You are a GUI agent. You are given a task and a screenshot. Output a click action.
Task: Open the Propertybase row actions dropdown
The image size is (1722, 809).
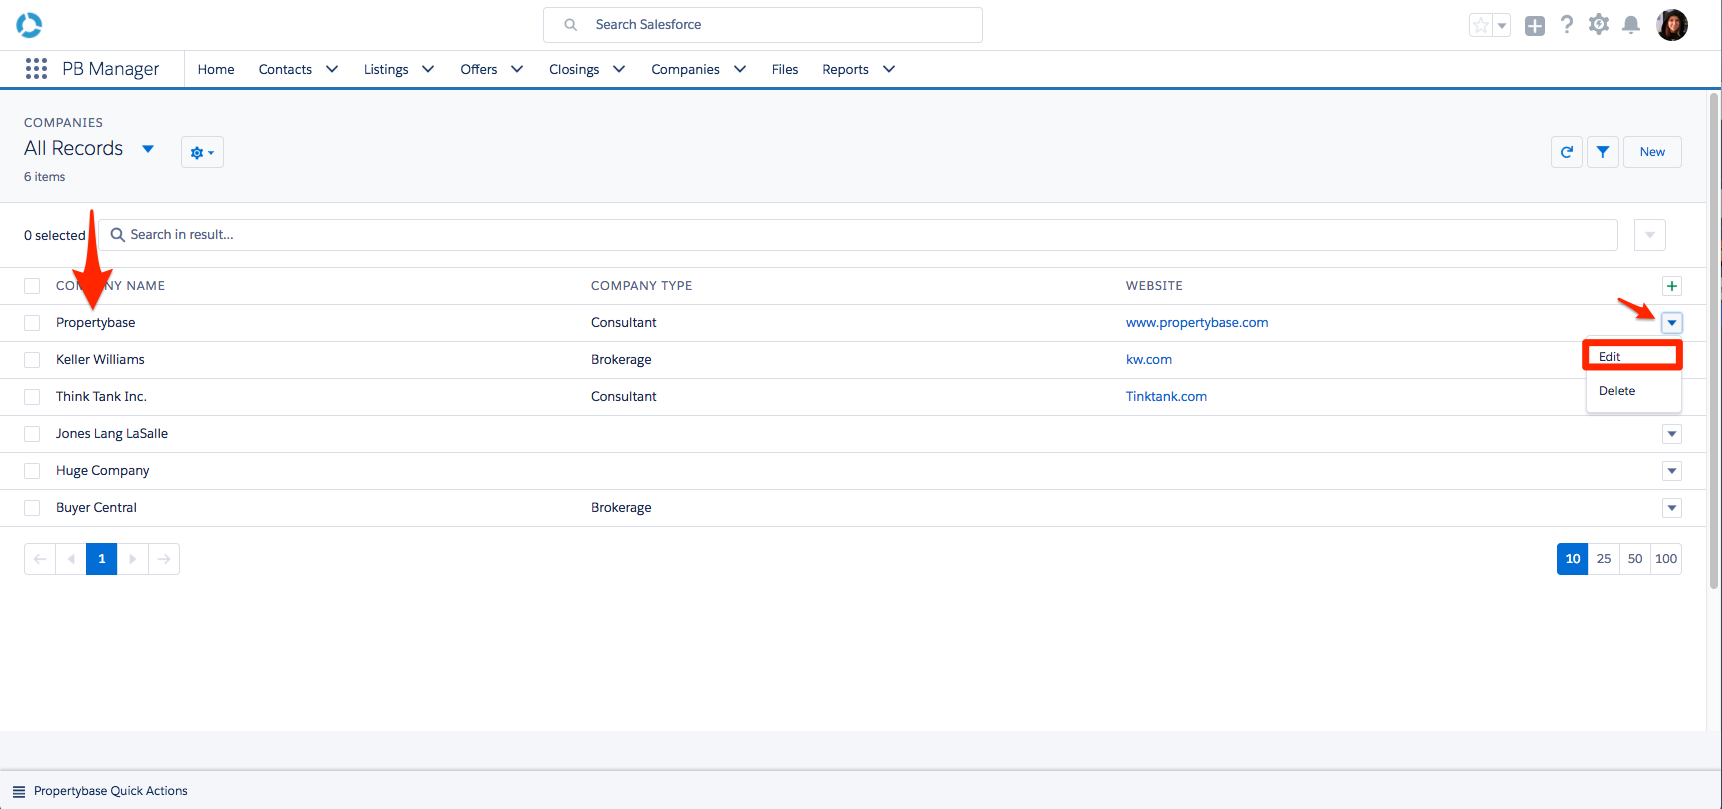tap(1672, 323)
